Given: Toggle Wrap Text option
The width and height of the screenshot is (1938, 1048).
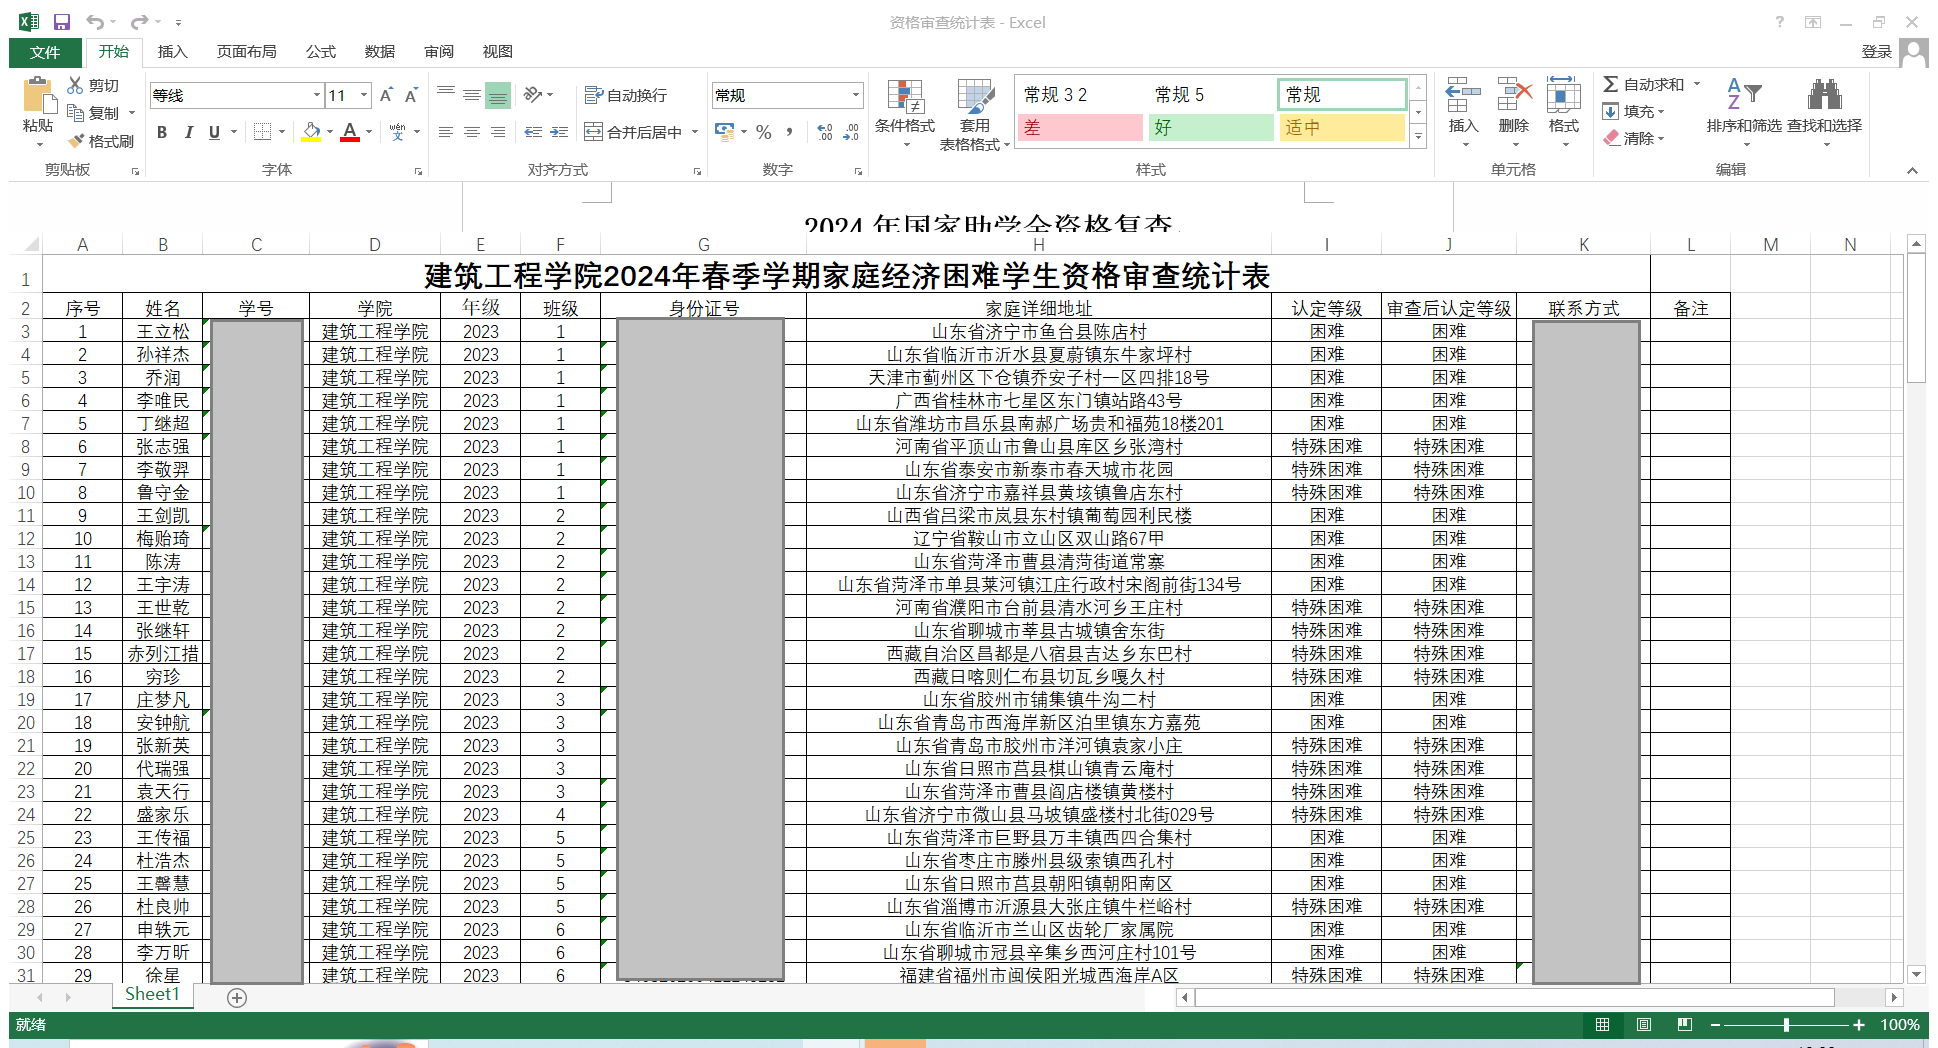Looking at the screenshot, I should click(626, 96).
